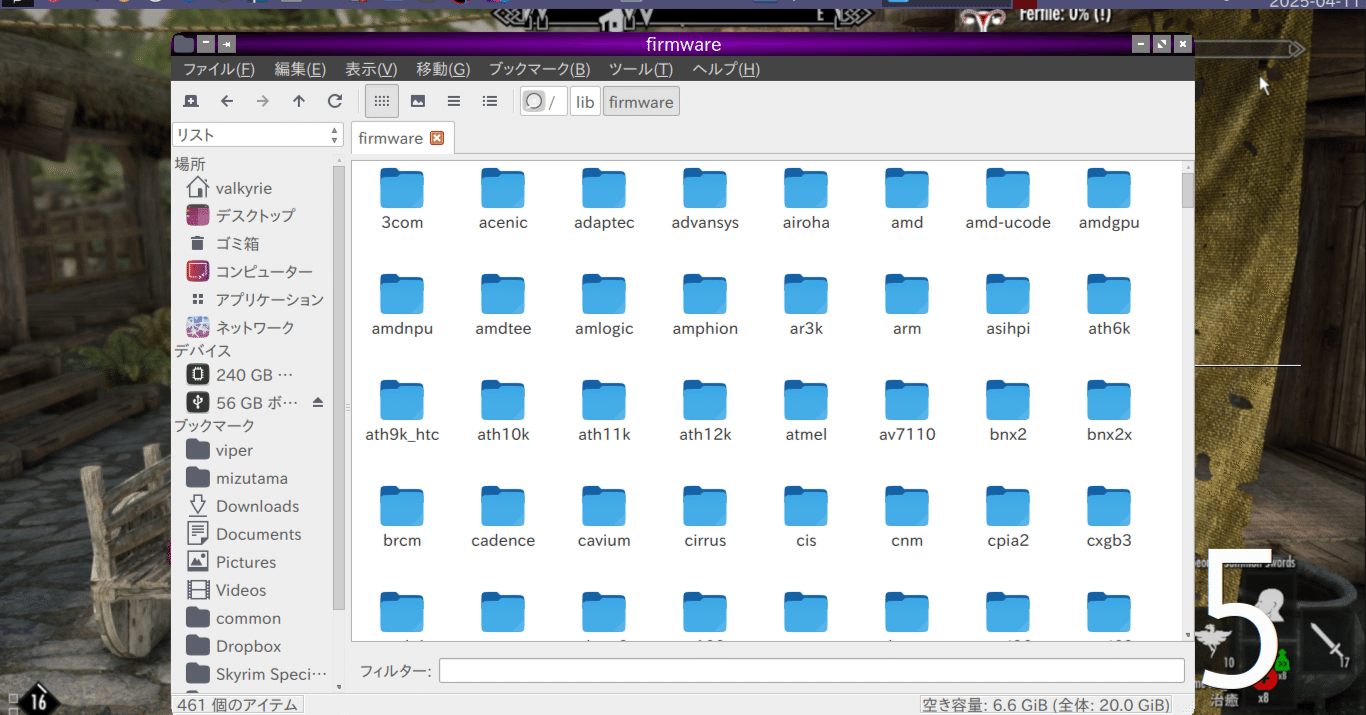
Task: Switch to thumbnail view mode
Action: tap(417, 101)
